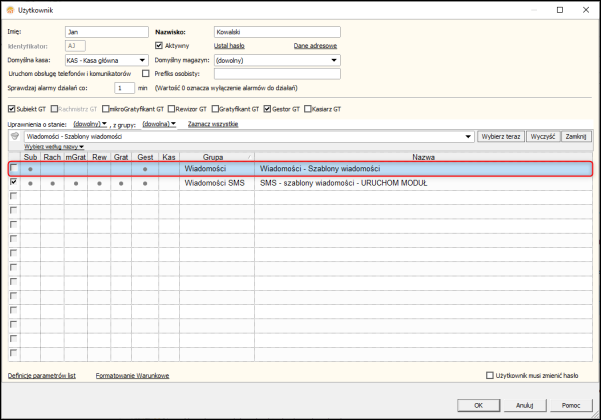
Task: Open the Dane adresowe link
Action: pyautogui.click(x=315, y=46)
